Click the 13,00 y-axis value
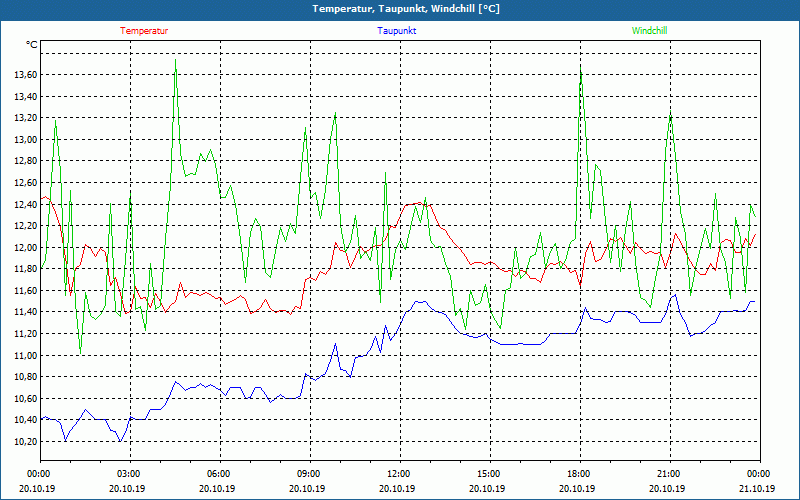This screenshot has width=800, height=500. pos(26,140)
